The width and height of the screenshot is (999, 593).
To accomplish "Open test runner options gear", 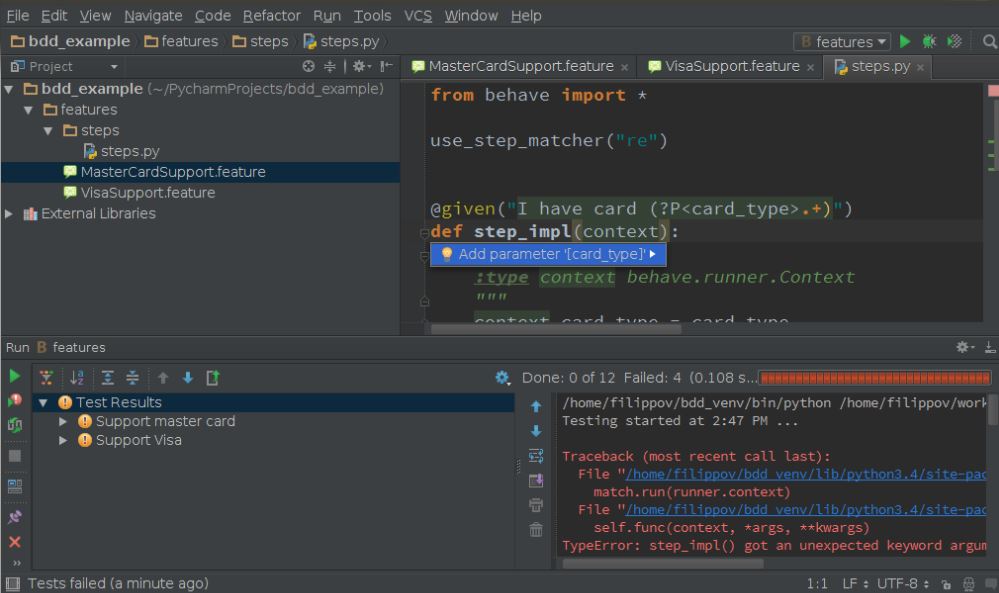I will (x=503, y=378).
